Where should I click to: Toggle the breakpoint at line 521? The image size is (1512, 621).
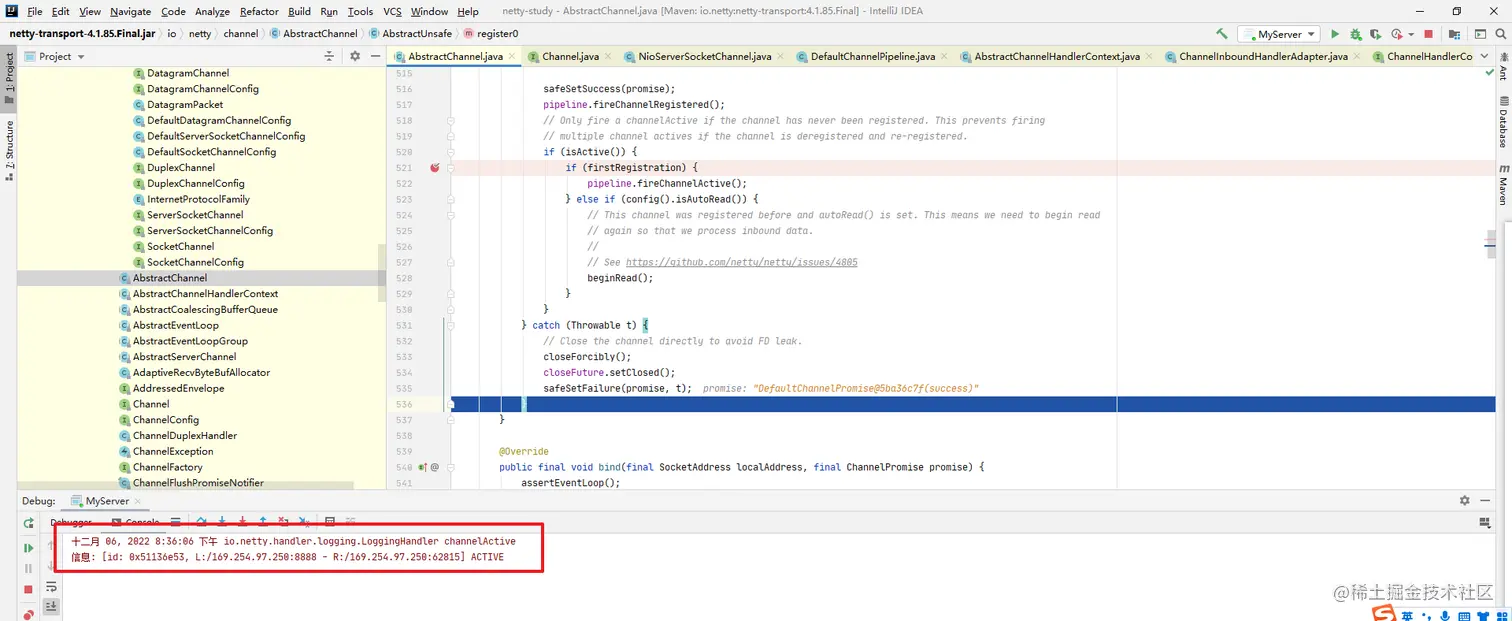[435, 168]
